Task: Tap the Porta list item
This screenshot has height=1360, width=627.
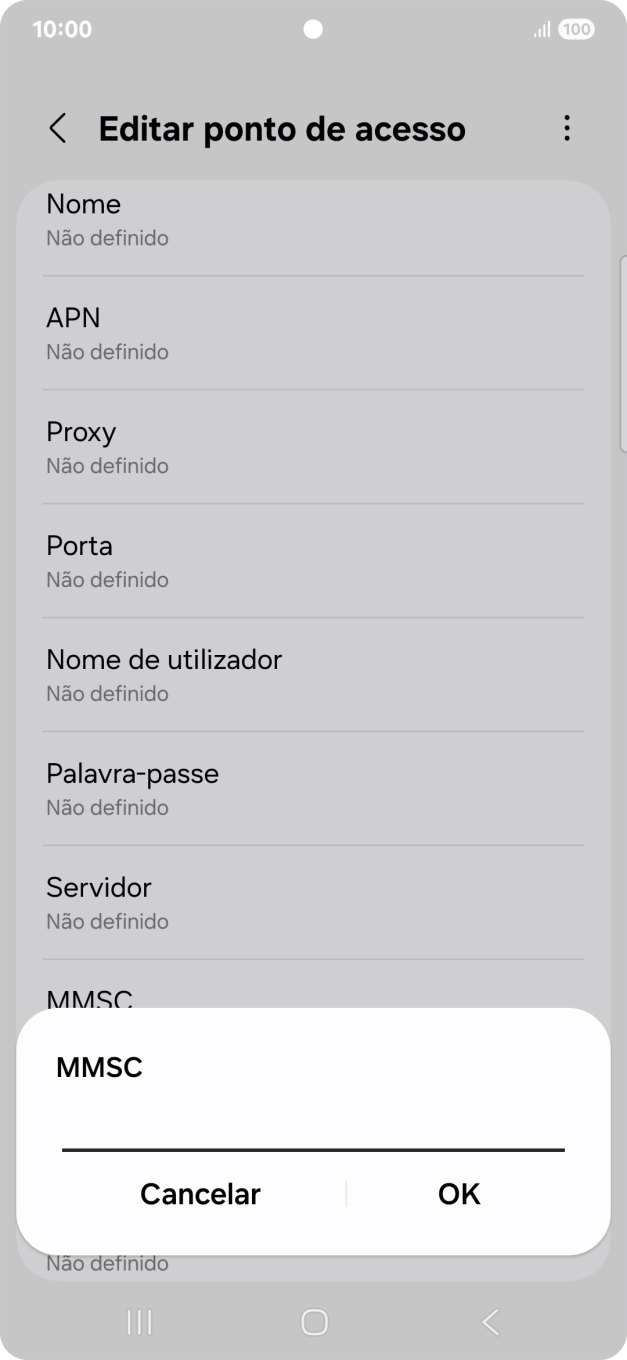Action: pyautogui.click(x=313, y=561)
